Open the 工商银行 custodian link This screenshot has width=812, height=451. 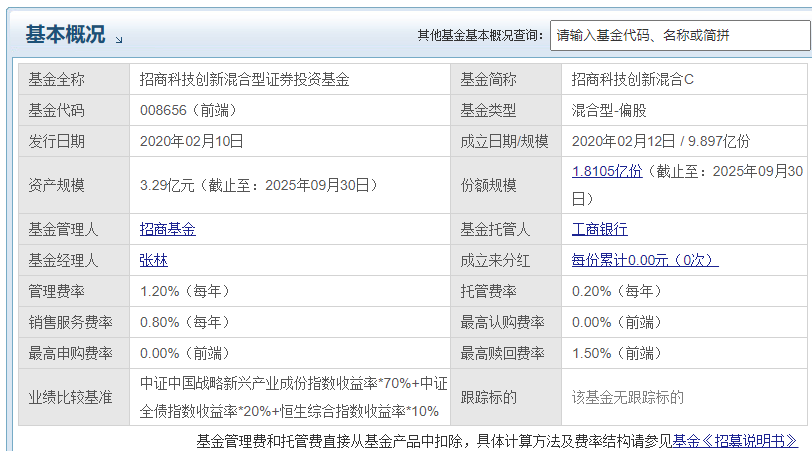(x=600, y=229)
